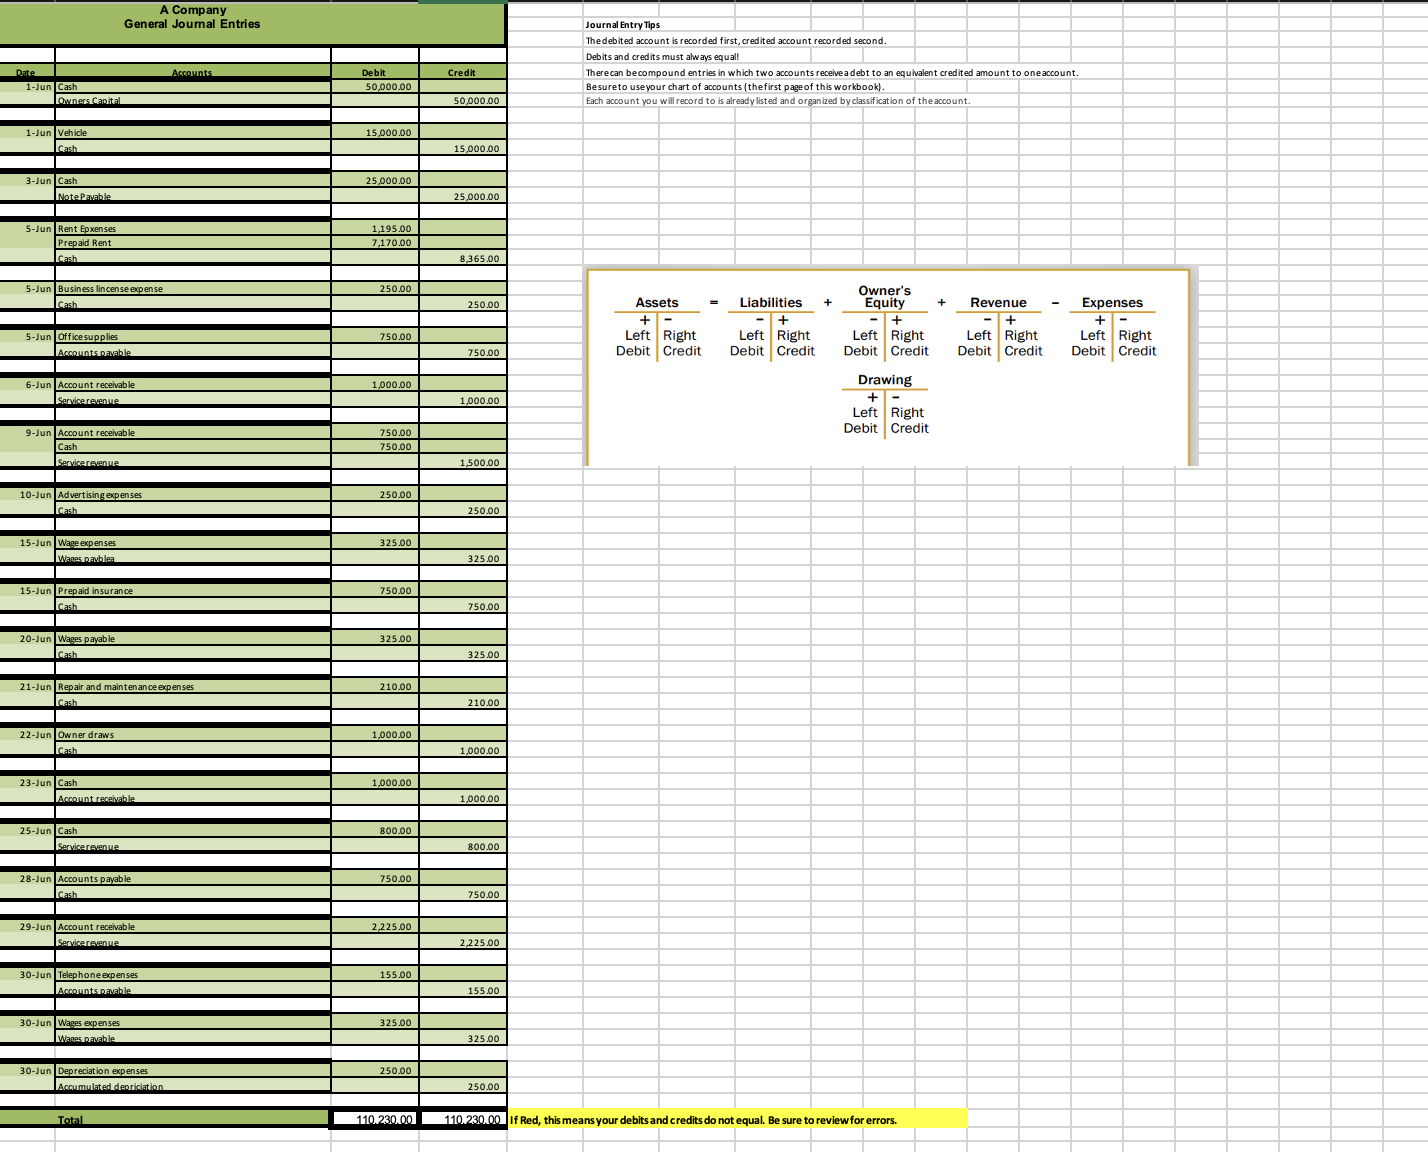Select the 'Rent Epxenses' account cell
This screenshot has height=1152, width=1428.
point(192,229)
